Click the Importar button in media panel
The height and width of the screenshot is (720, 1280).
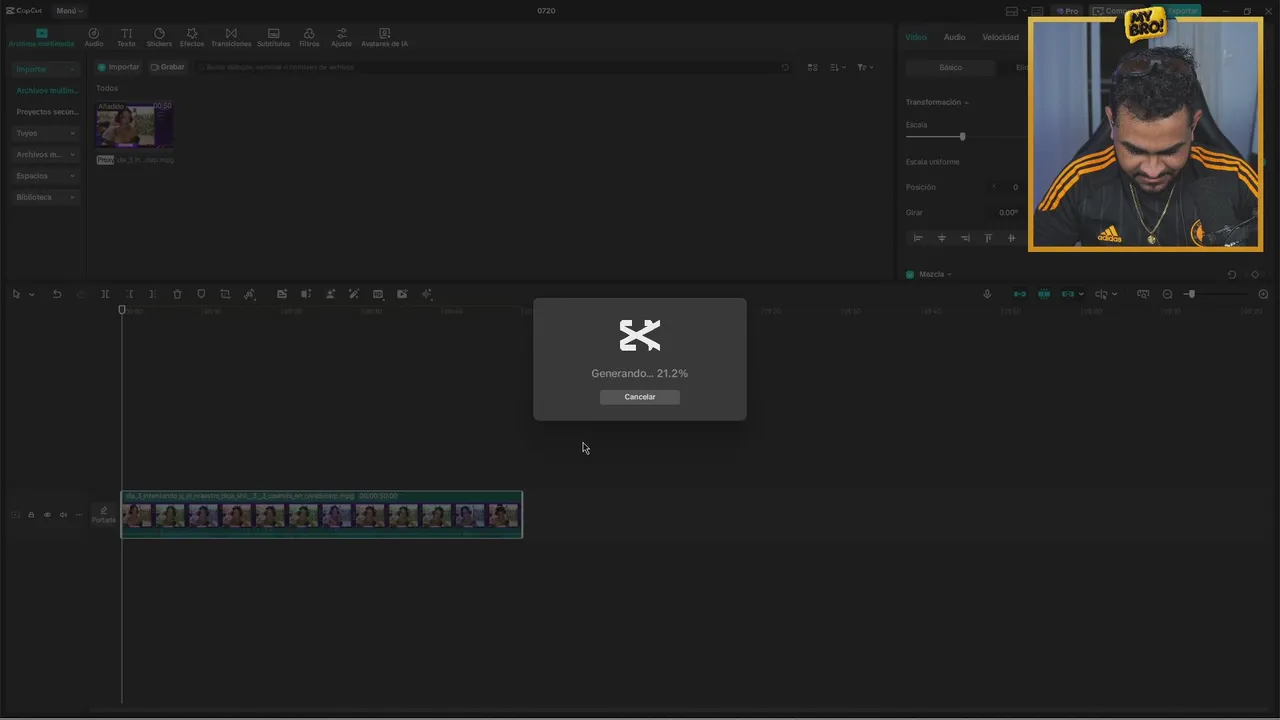(x=118, y=67)
